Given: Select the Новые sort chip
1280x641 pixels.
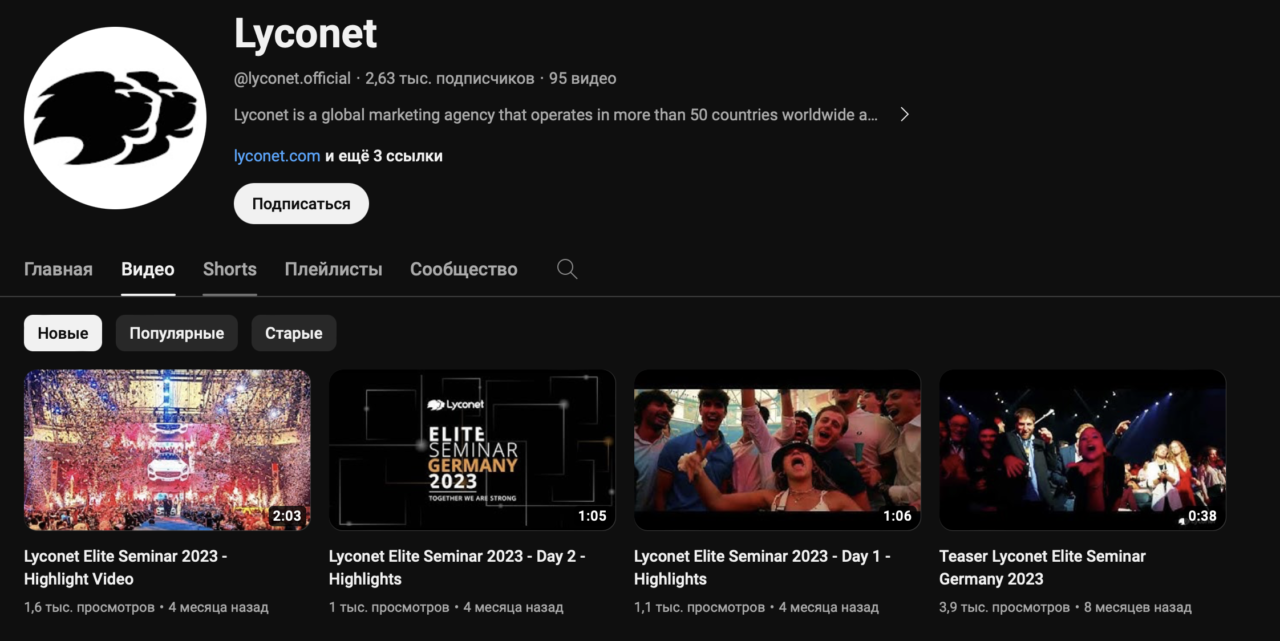Looking at the screenshot, I should coord(63,333).
